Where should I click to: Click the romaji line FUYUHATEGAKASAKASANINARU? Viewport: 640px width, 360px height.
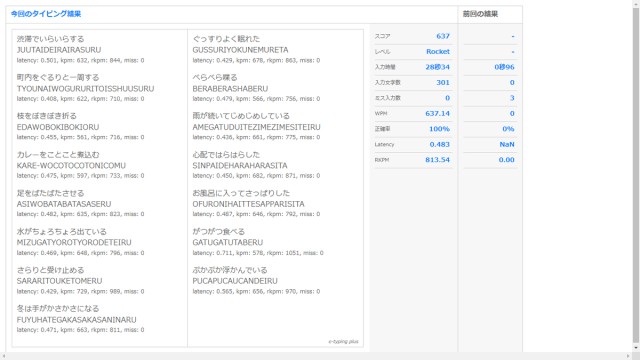click(x=76, y=320)
